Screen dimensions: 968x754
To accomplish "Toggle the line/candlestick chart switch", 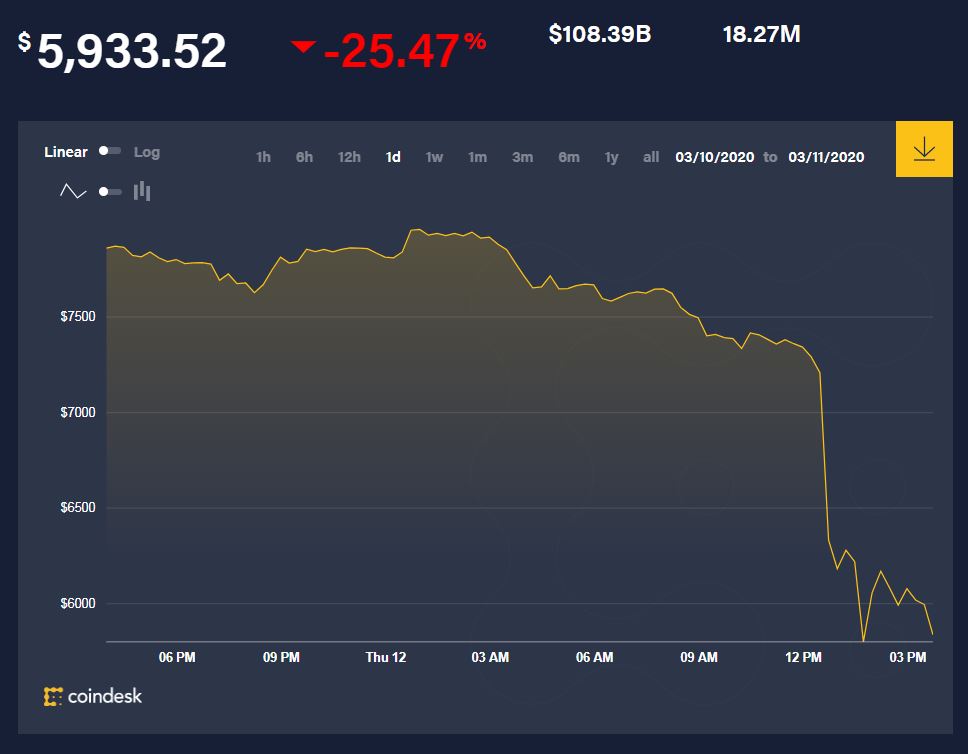I will click(x=110, y=191).
